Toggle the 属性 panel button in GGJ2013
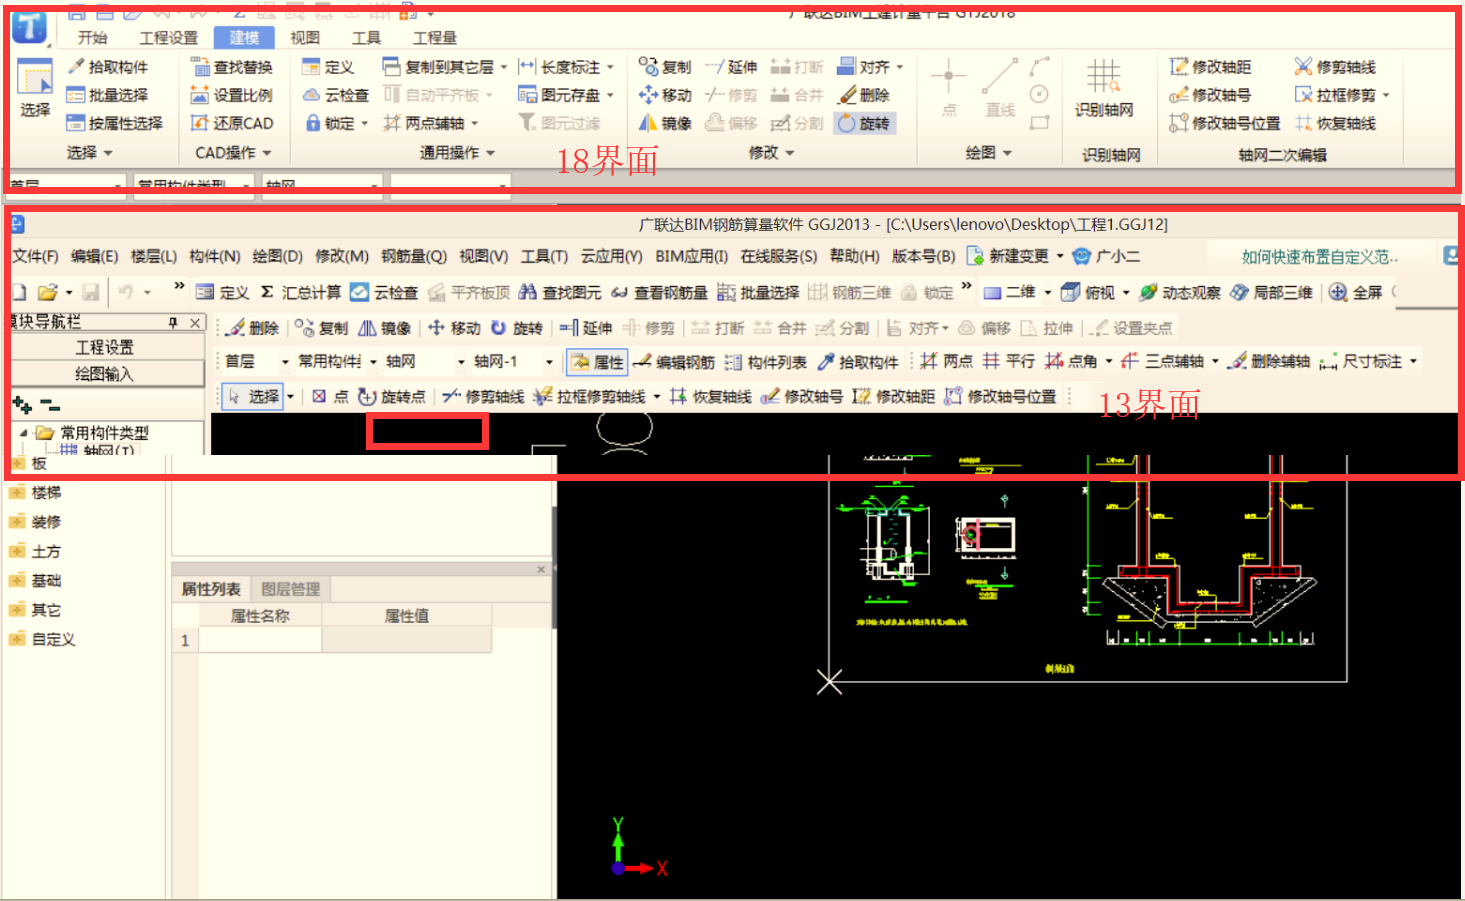The height and width of the screenshot is (901, 1465). (x=596, y=362)
